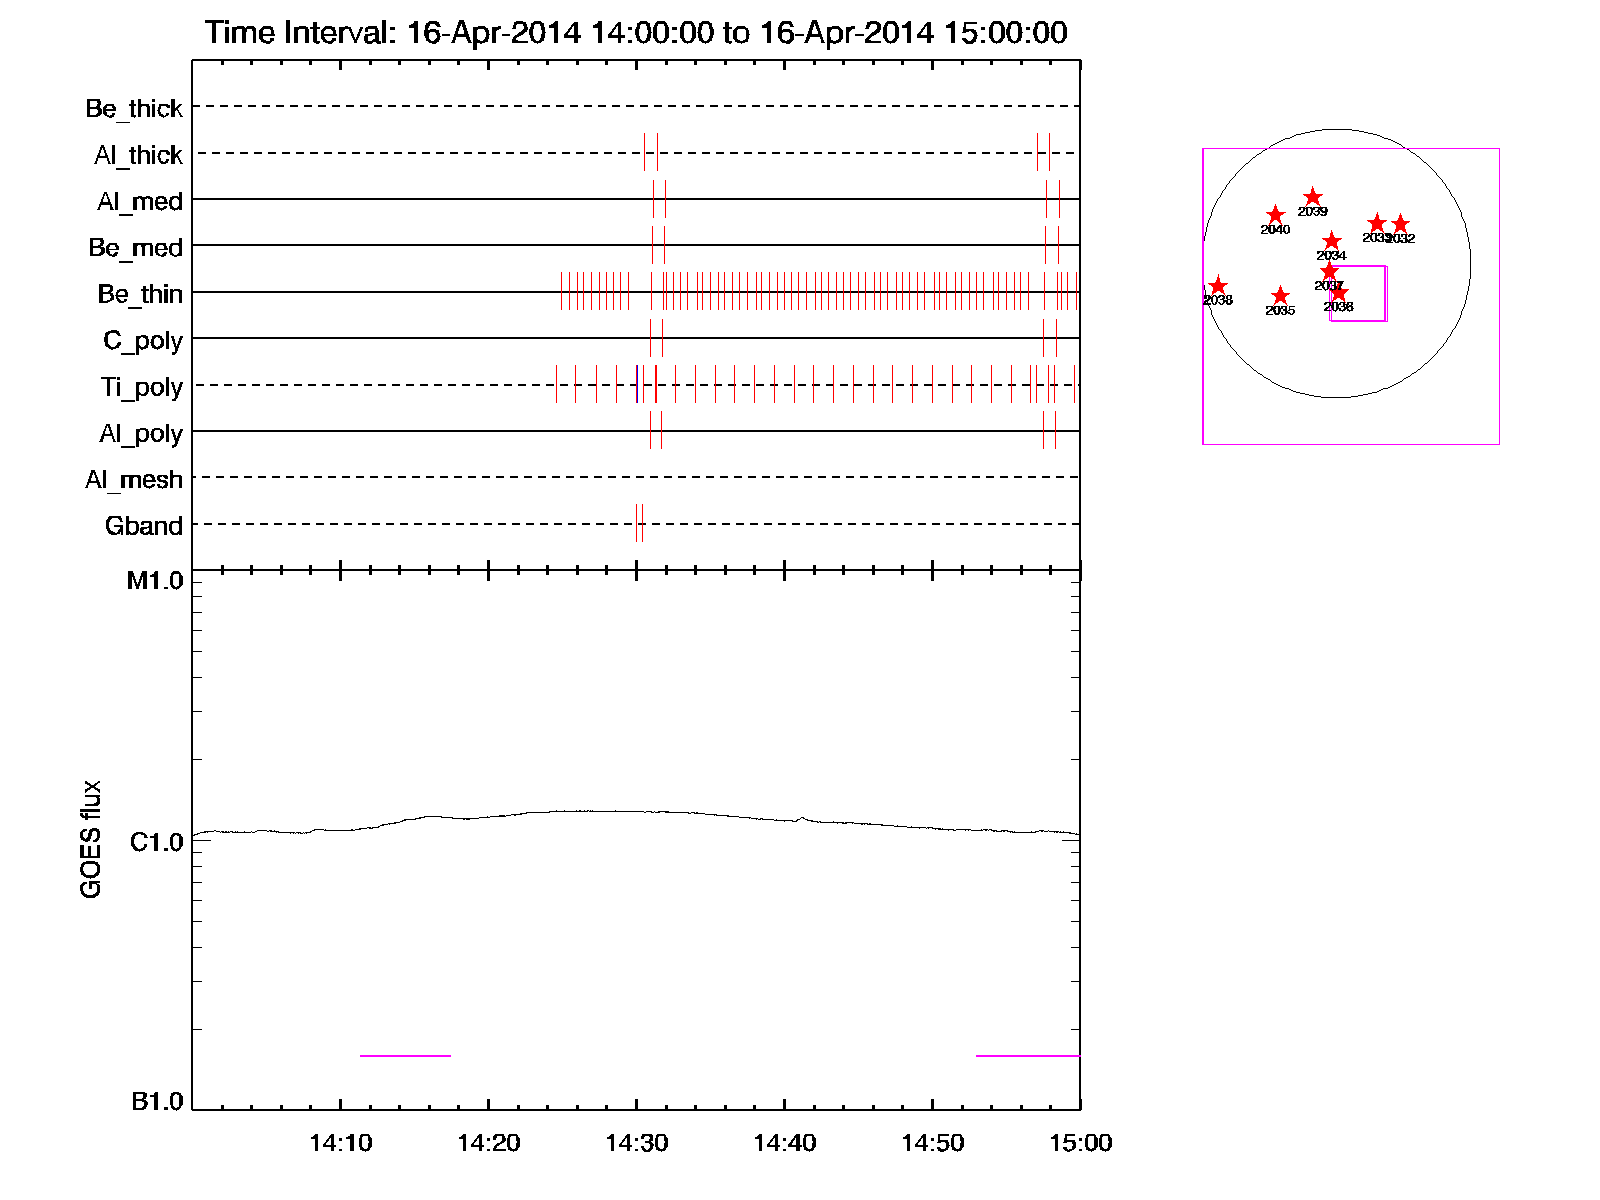Select the active region star 2040
Screen dimensions: 1600x1200
[x=1275, y=215]
